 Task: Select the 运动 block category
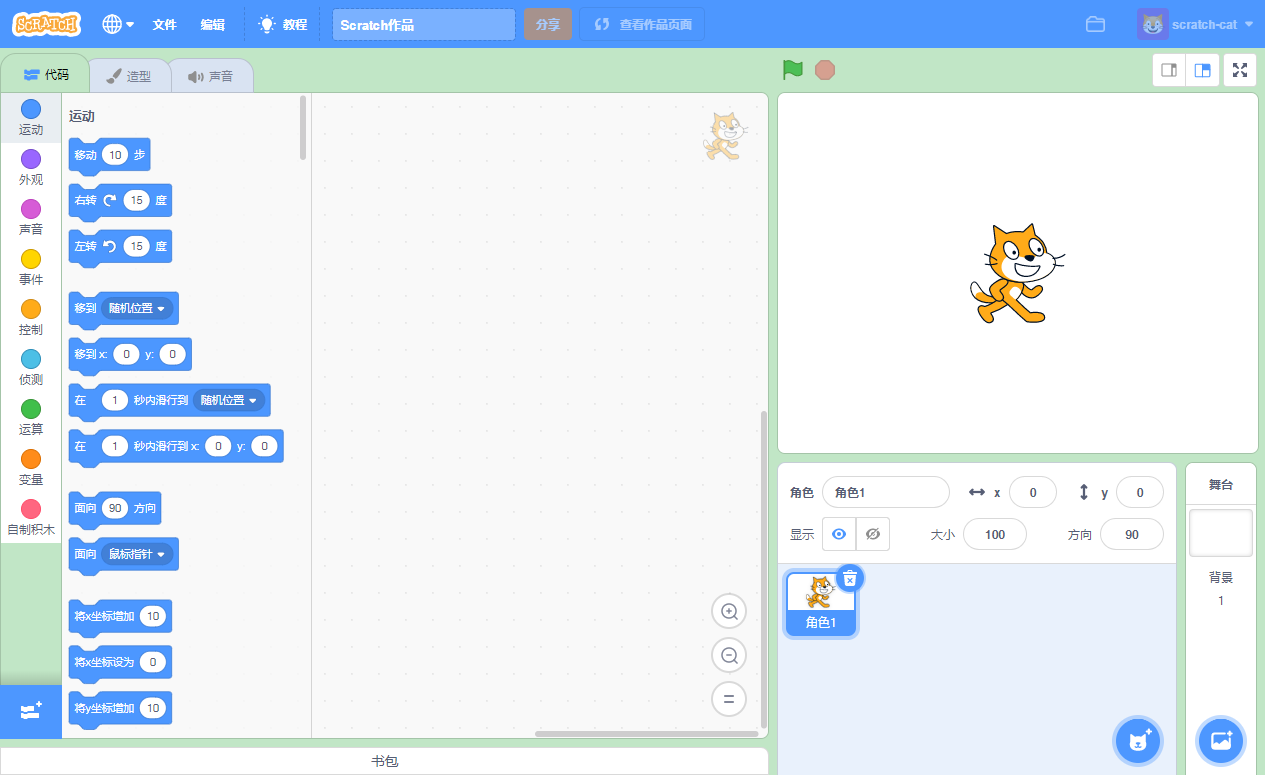click(x=31, y=118)
